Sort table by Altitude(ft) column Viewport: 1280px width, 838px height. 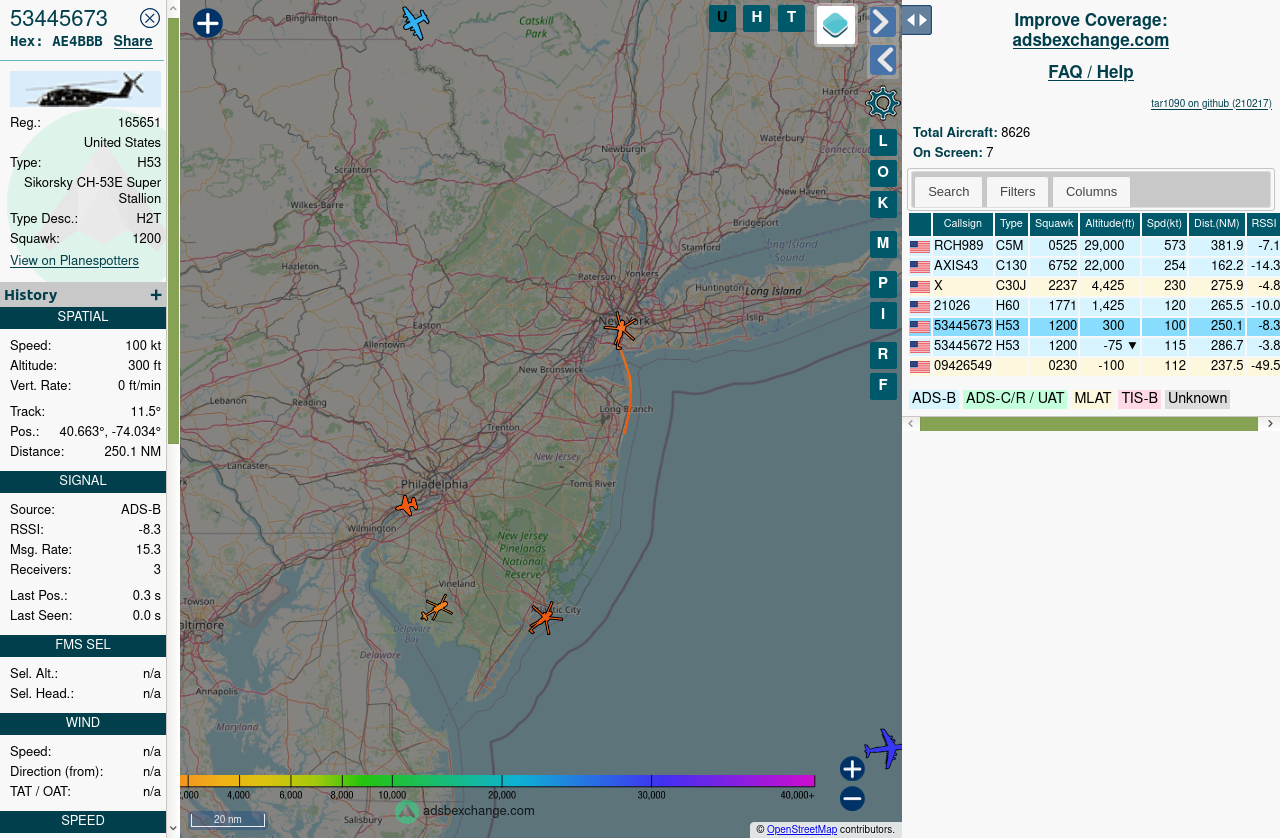click(x=1110, y=224)
